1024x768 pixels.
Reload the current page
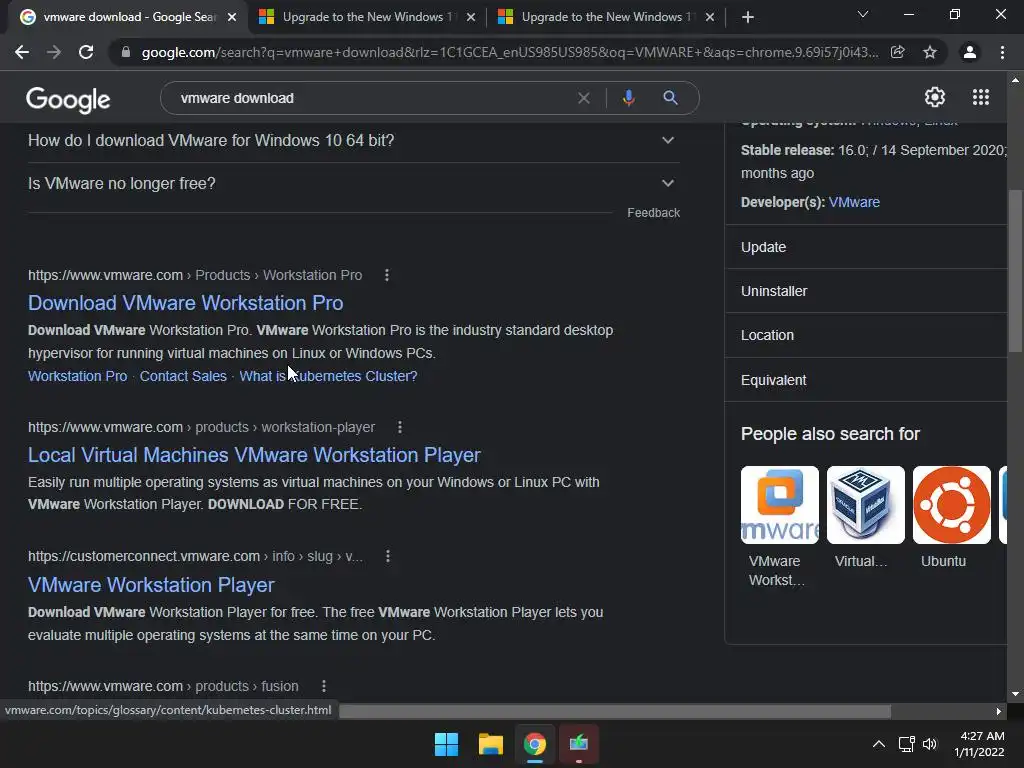[x=86, y=52]
